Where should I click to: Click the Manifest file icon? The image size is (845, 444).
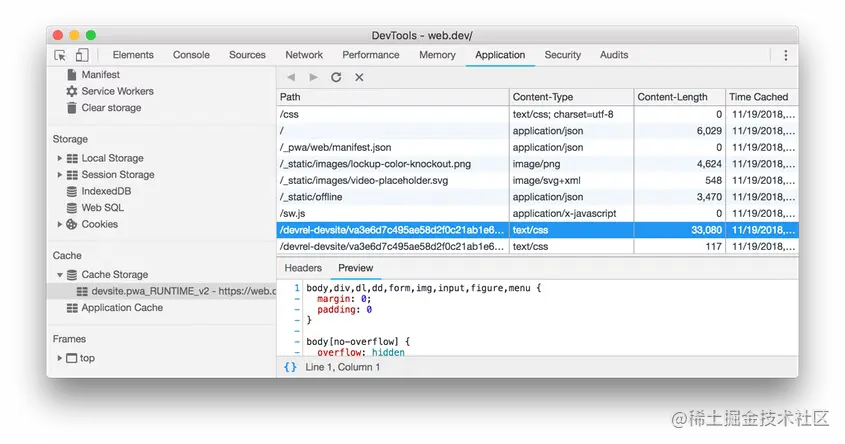[72, 74]
